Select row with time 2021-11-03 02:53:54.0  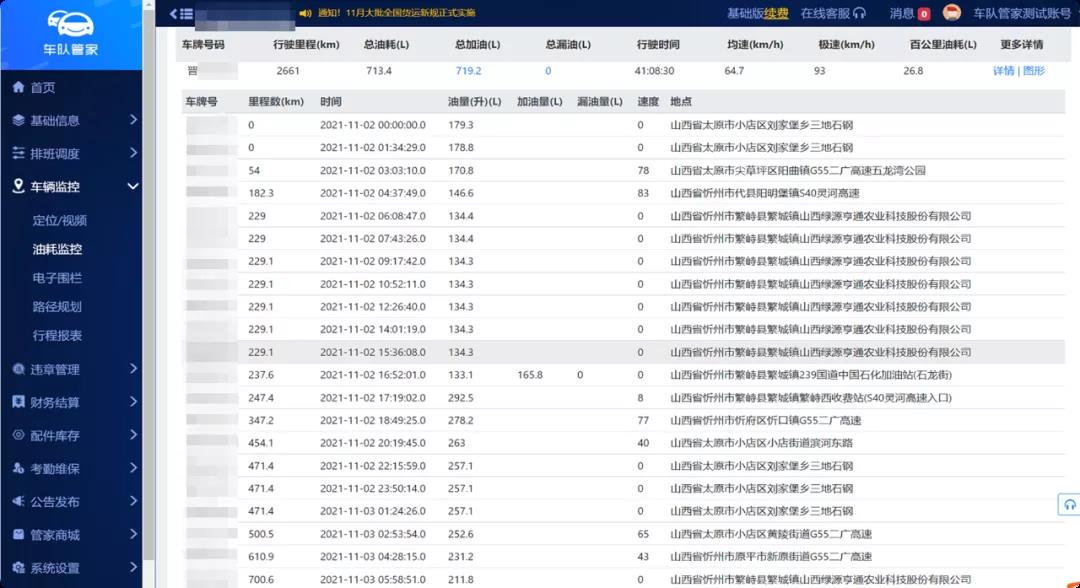(x=623, y=534)
